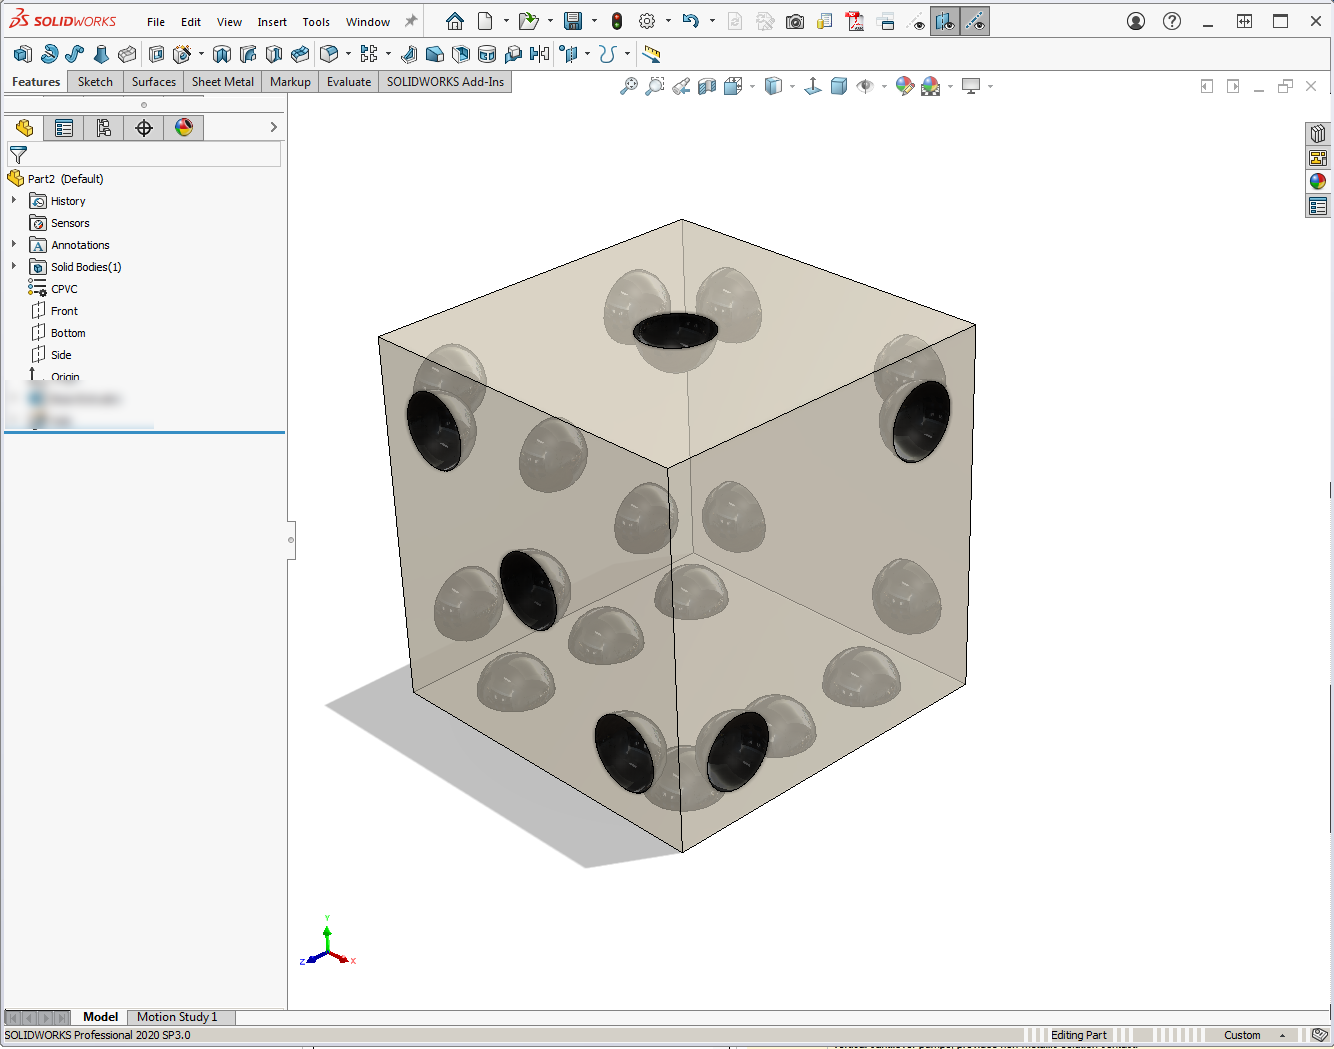Click the Edit Appearance colored sphere
1334x1049 pixels.
(x=905, y=86)
